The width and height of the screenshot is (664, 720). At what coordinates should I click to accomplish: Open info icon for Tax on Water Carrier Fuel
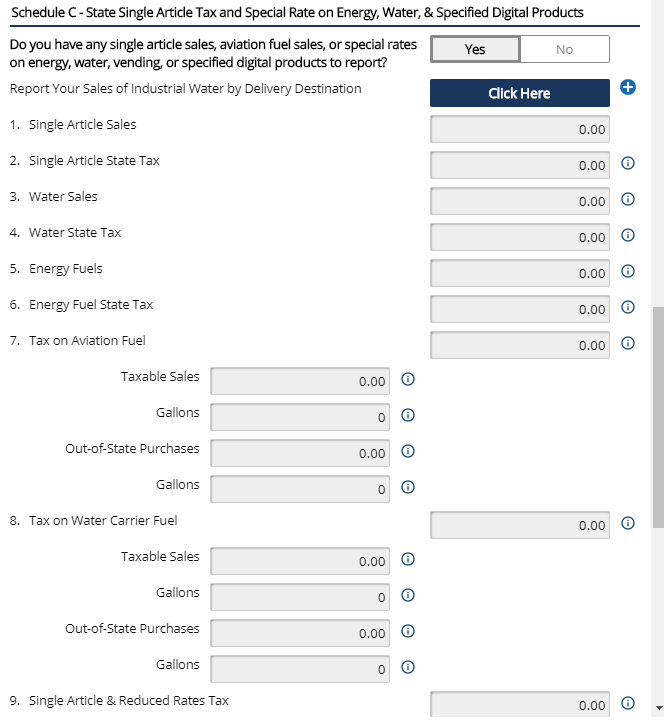click(628, 523)
